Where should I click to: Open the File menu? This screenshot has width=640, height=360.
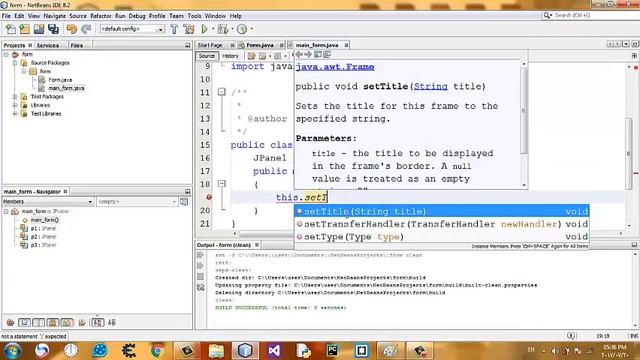6,16
